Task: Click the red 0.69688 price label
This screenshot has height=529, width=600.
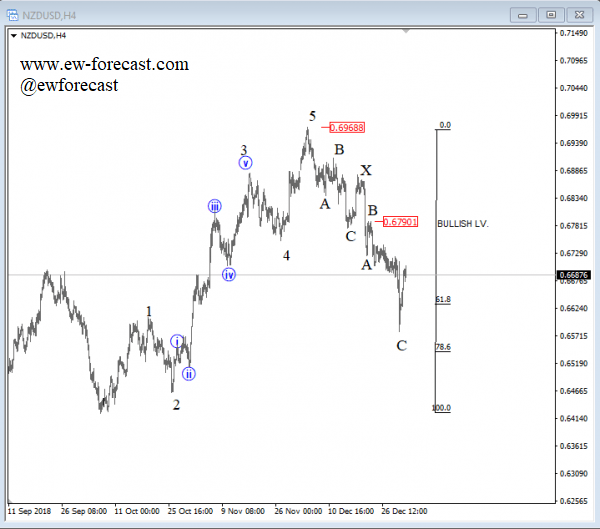Action: click(x=347, y=127)
